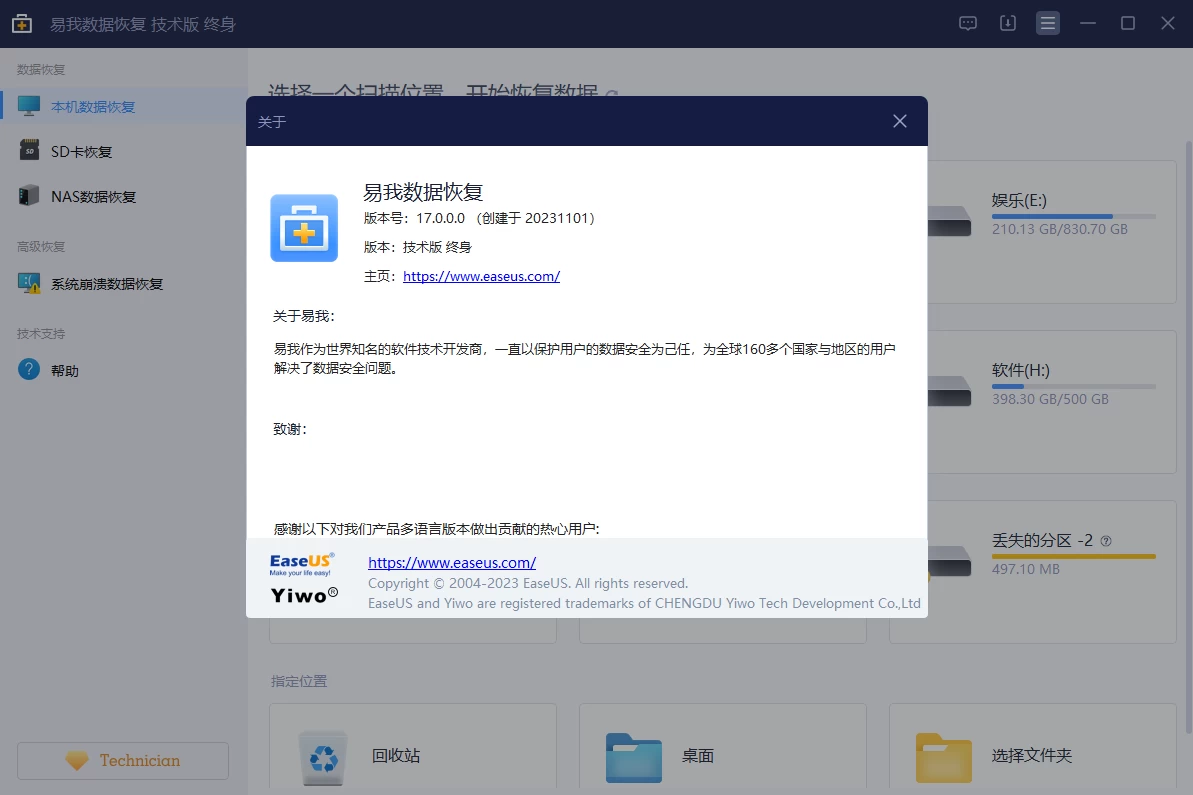Click the 398.30 GB/500 GB size text
Image resolution: width=1193 pixels, height=795 pixels.
tap(1050, 399)
